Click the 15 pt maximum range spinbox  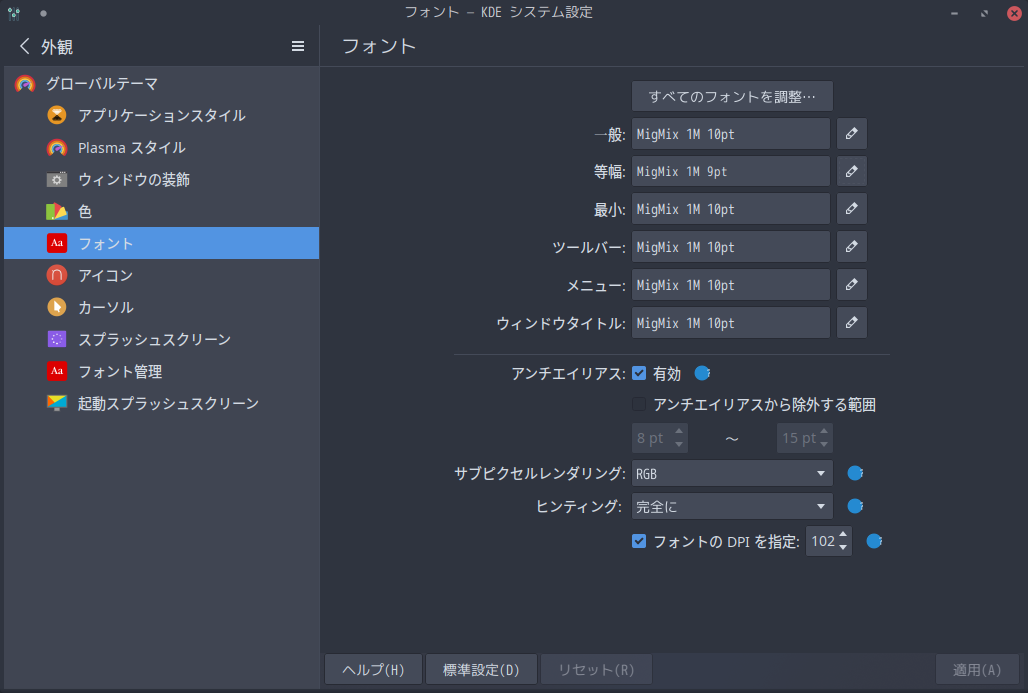tap(804, 438)
